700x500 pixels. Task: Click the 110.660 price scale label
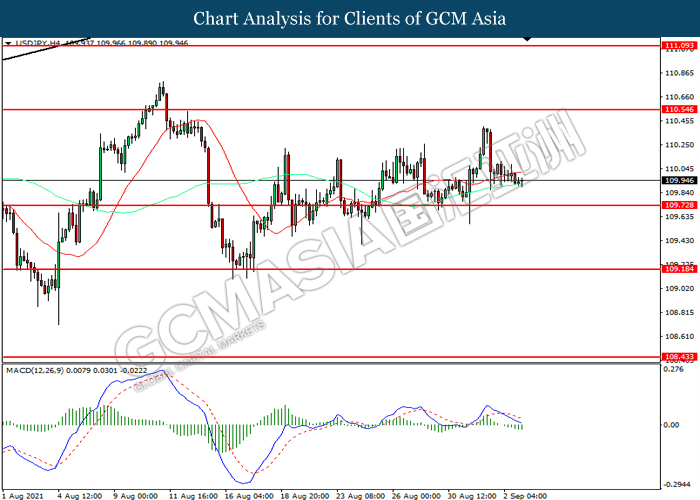point(679,97)
